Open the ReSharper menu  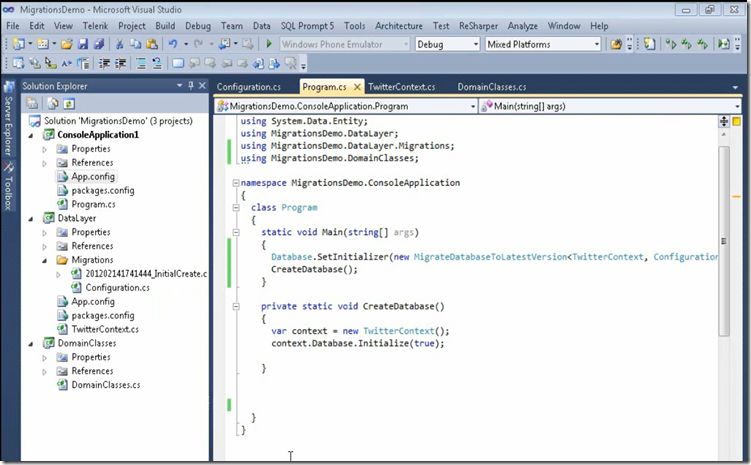click(478, 26)
